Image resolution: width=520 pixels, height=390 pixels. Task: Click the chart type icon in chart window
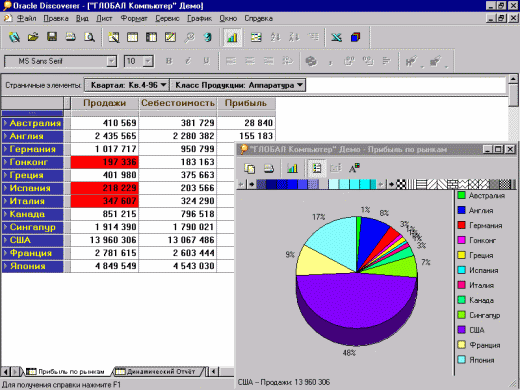(292, 168)
